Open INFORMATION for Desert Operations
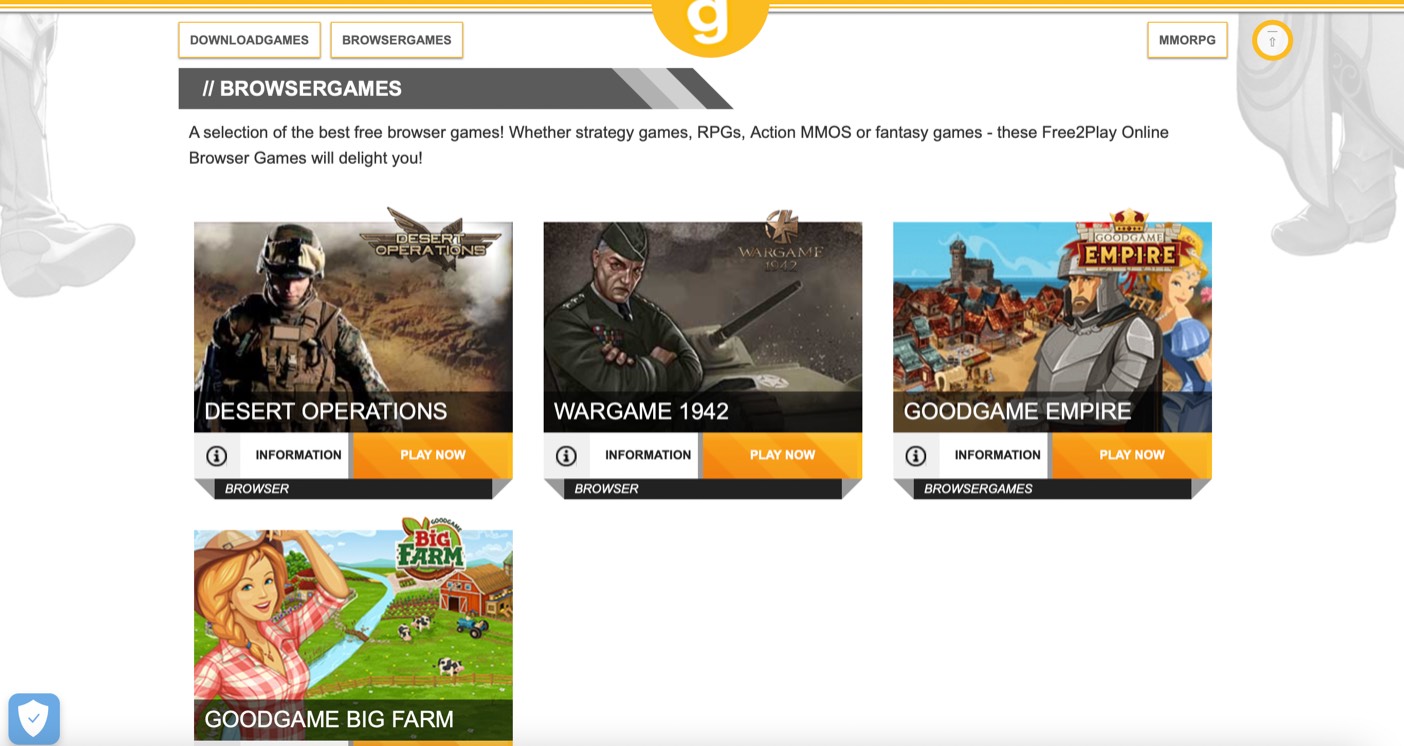The width and height of the screenshot is (1404, 746). tap(298, 455)
